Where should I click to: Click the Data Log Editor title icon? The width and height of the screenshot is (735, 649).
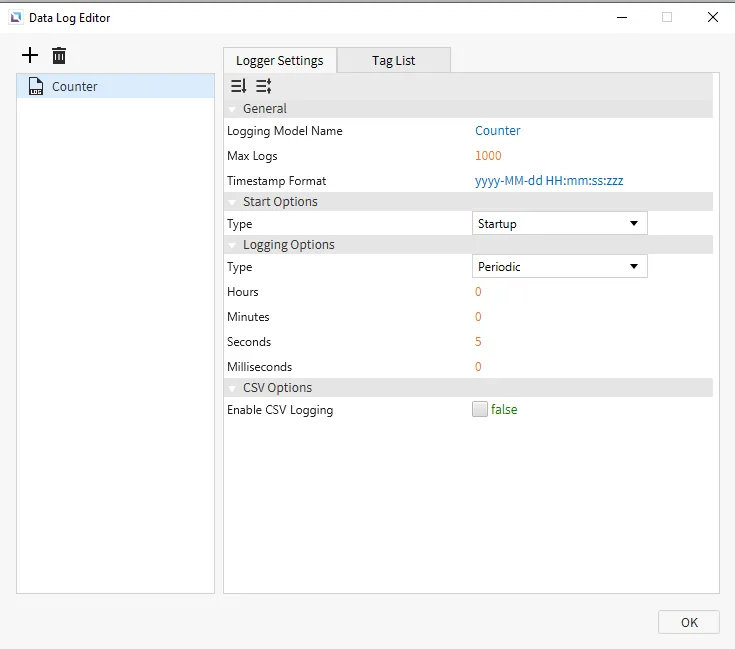tap(14, 17)
